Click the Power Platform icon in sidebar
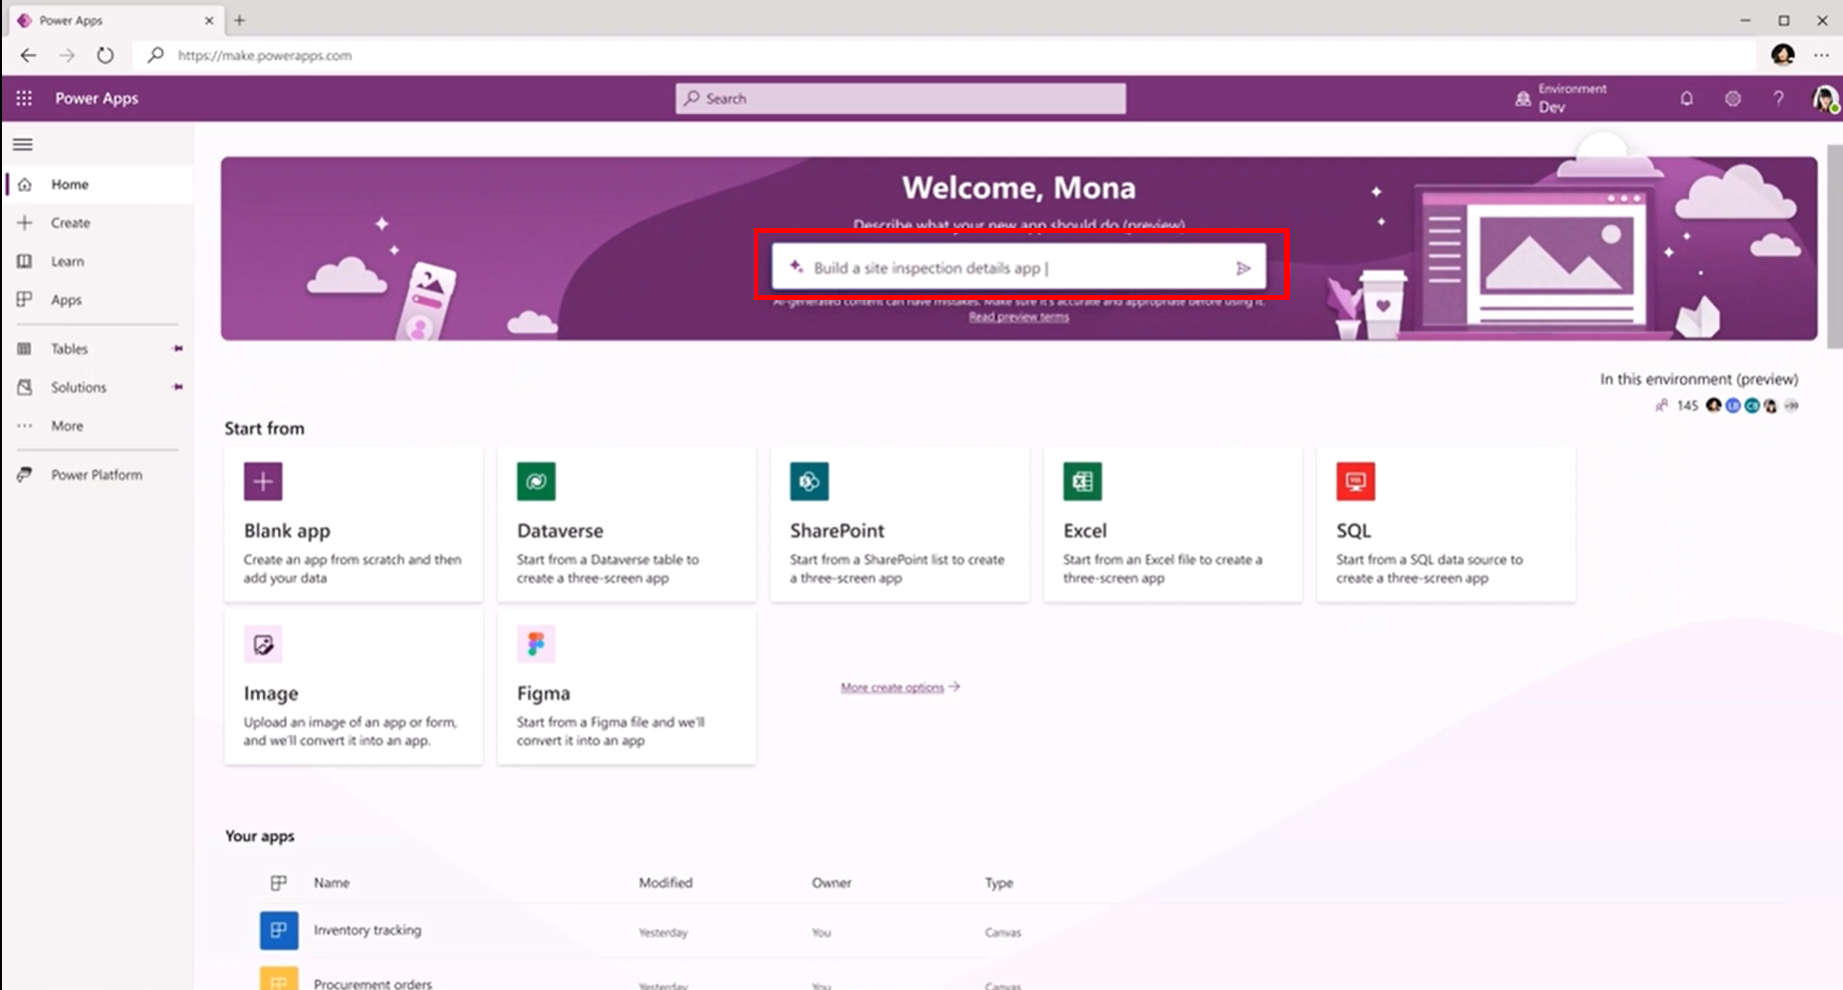 click(x=25, y=475)
